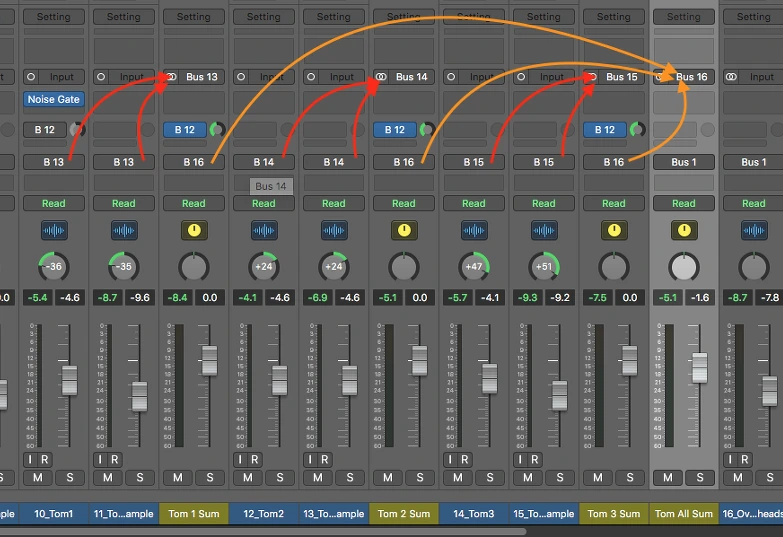783x537 pixels.
Task: Click the waveform icon on 12_Tom2 channel
Action: pos(264,230)
